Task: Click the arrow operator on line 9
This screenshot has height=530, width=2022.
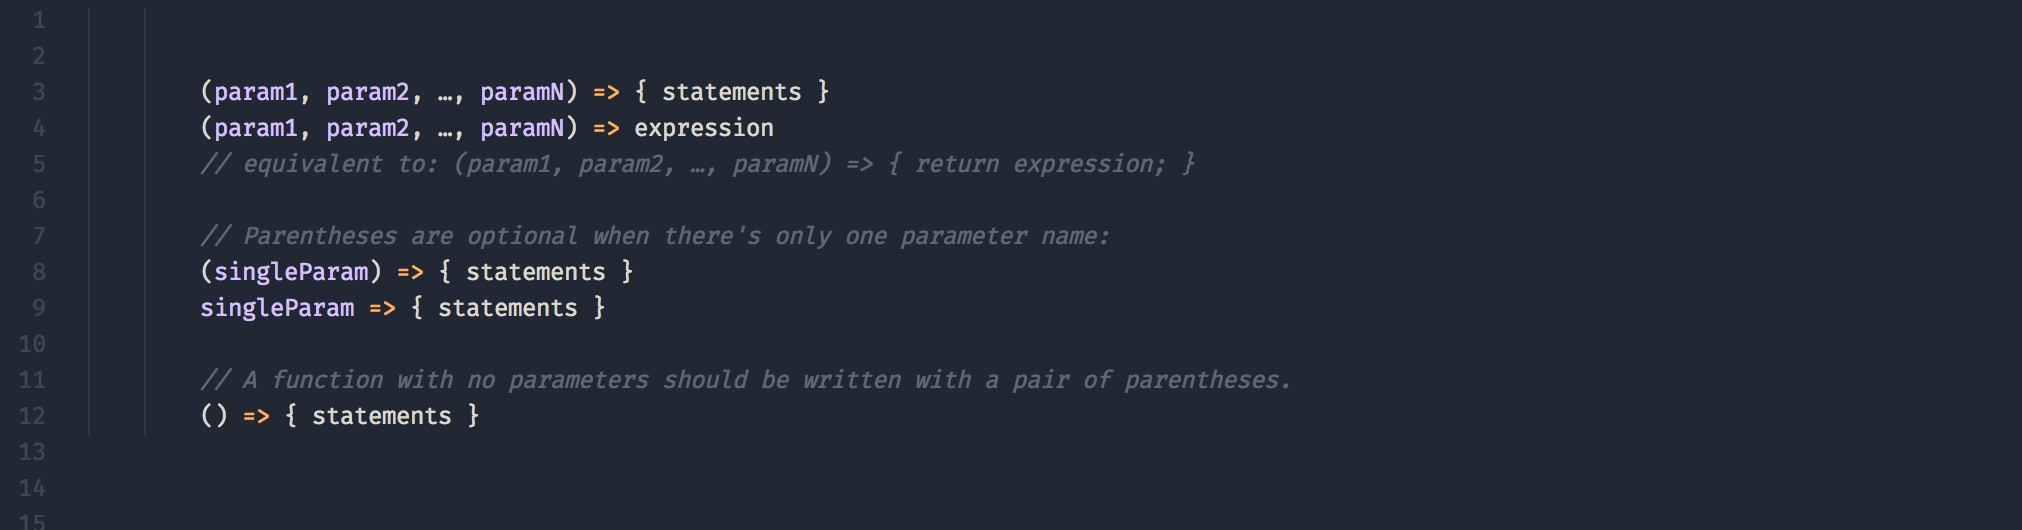Action: pos(382,308)
